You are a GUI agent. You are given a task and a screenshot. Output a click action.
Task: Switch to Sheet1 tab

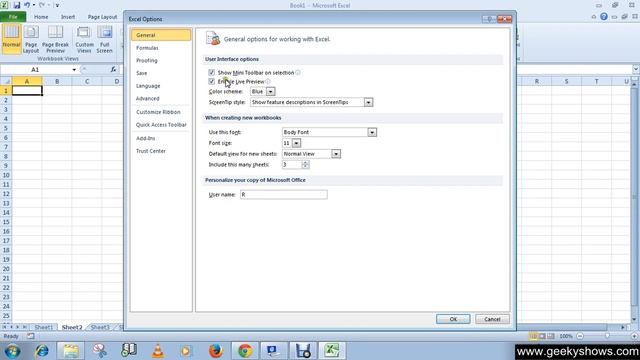tap(44, 327)
